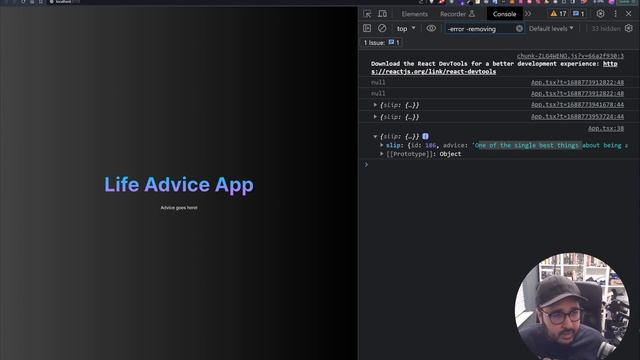
Task: Open the Default levels dropdown
Action: tap(551, 29)
